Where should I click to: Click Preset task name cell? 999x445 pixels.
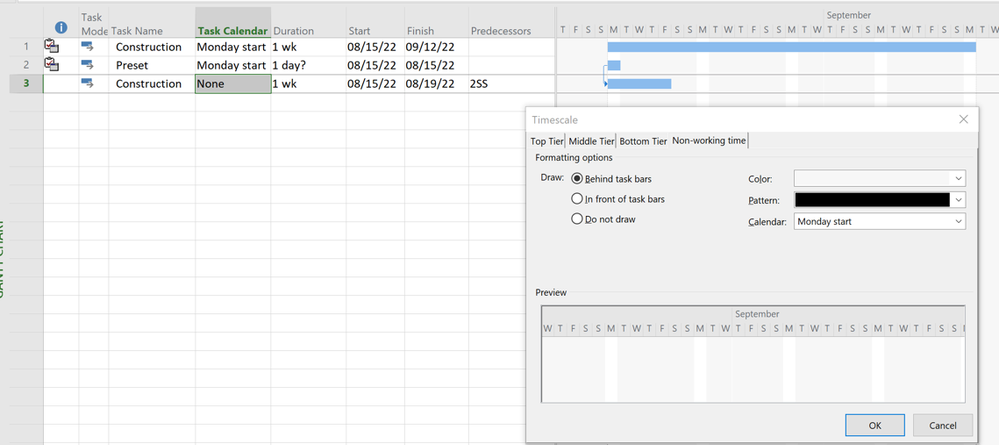152,65
